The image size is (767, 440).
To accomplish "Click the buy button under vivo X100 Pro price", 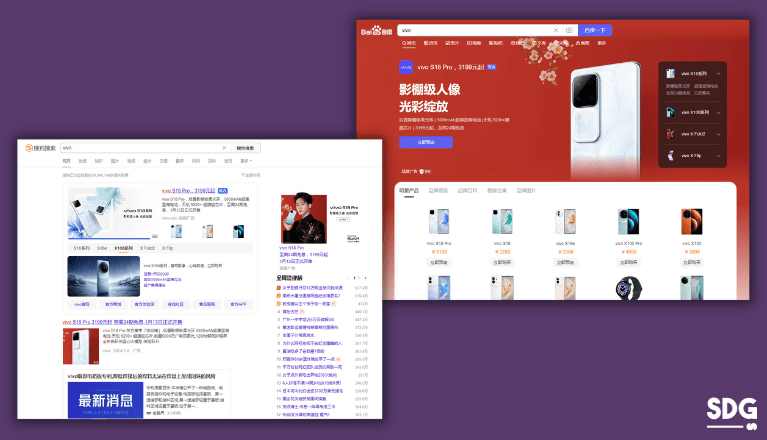I will [x=629, y=263].
